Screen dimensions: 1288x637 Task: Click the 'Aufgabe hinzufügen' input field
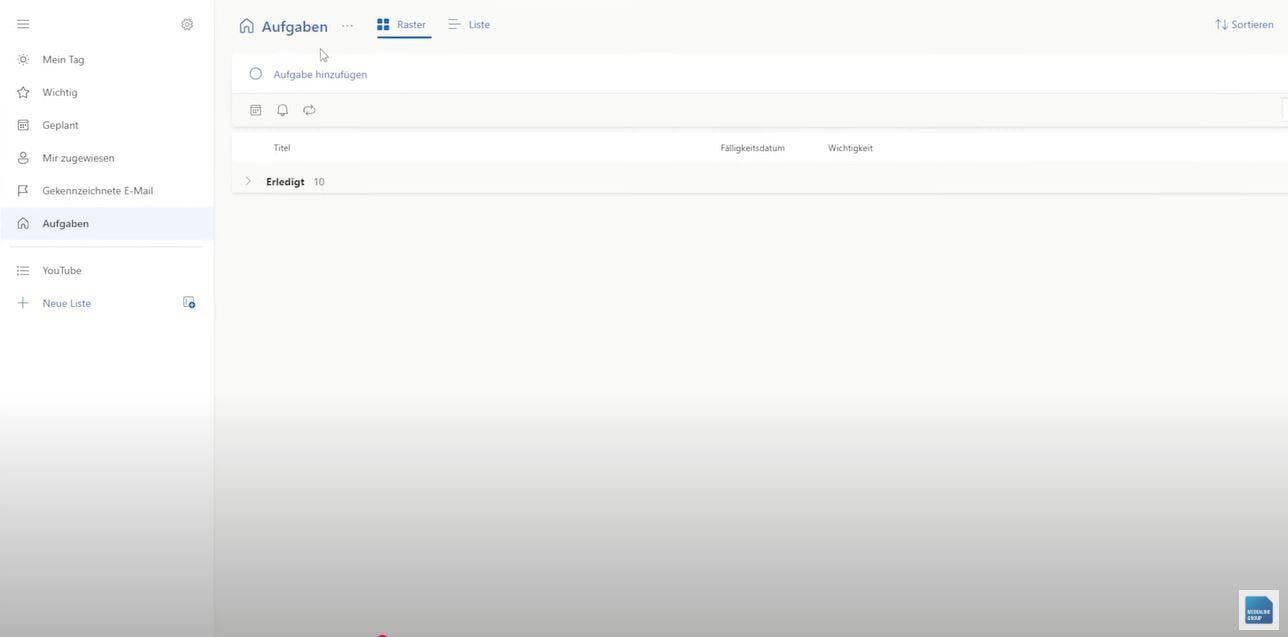pyautogui.click(x=318, y=72)
